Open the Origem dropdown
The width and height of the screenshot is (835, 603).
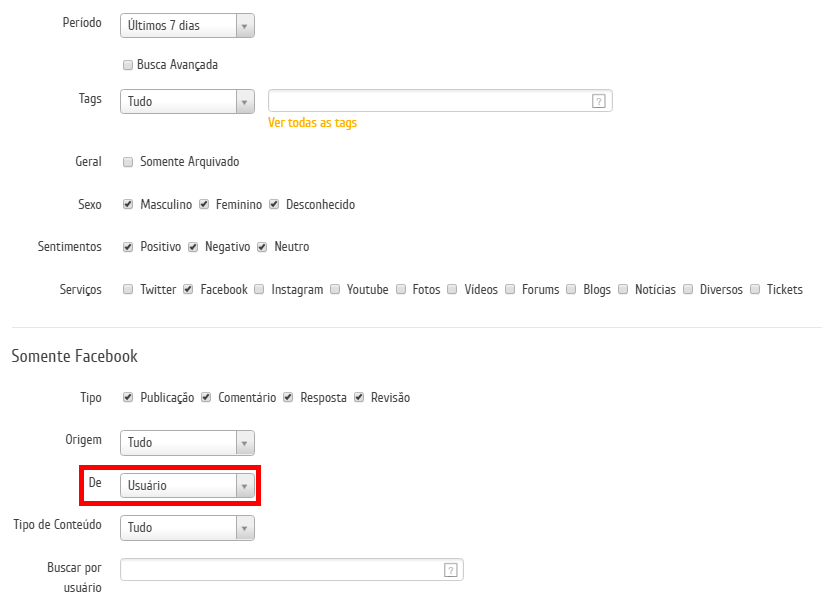(187, 443)
